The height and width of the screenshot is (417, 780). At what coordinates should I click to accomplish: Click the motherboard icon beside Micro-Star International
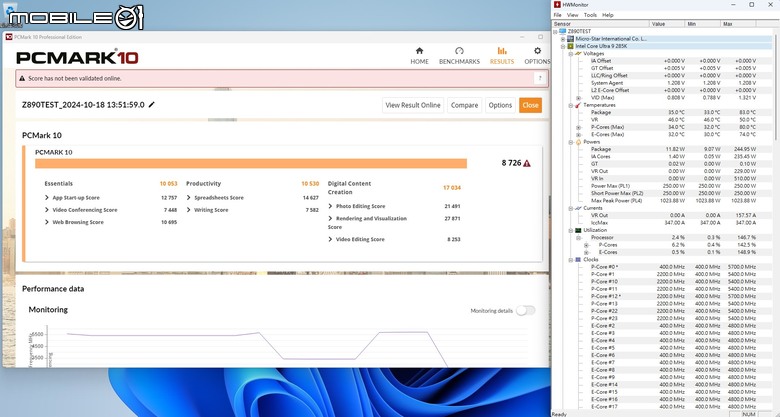click(x=571, y=39)
